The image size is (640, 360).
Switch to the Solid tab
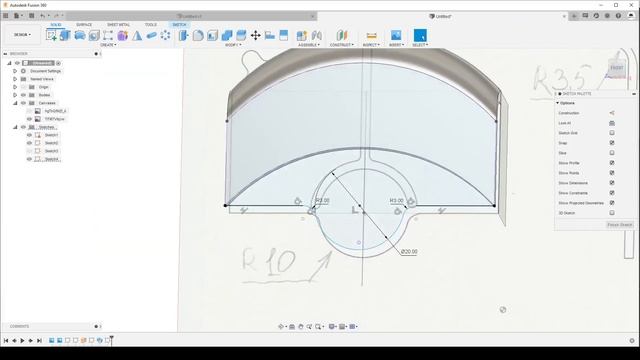coord(56,25)
